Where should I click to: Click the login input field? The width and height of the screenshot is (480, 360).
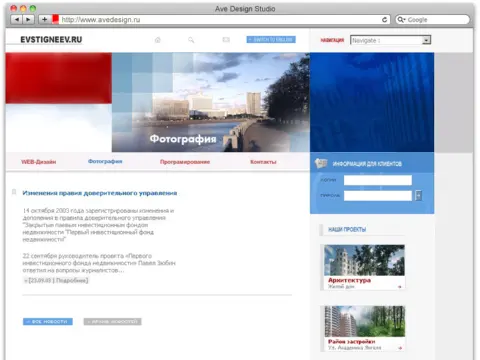pos(378,180)
